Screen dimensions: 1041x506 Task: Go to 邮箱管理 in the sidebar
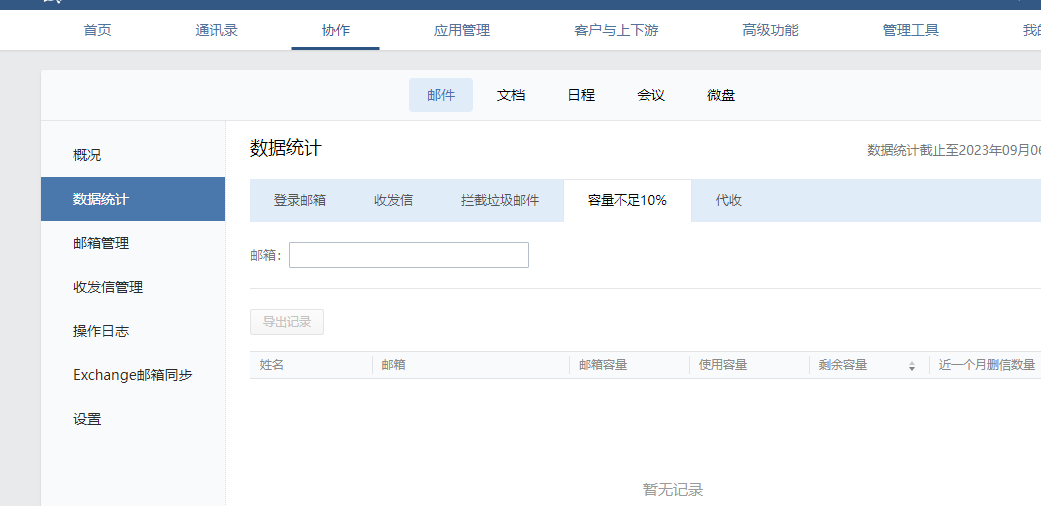(x=101, y=243)
